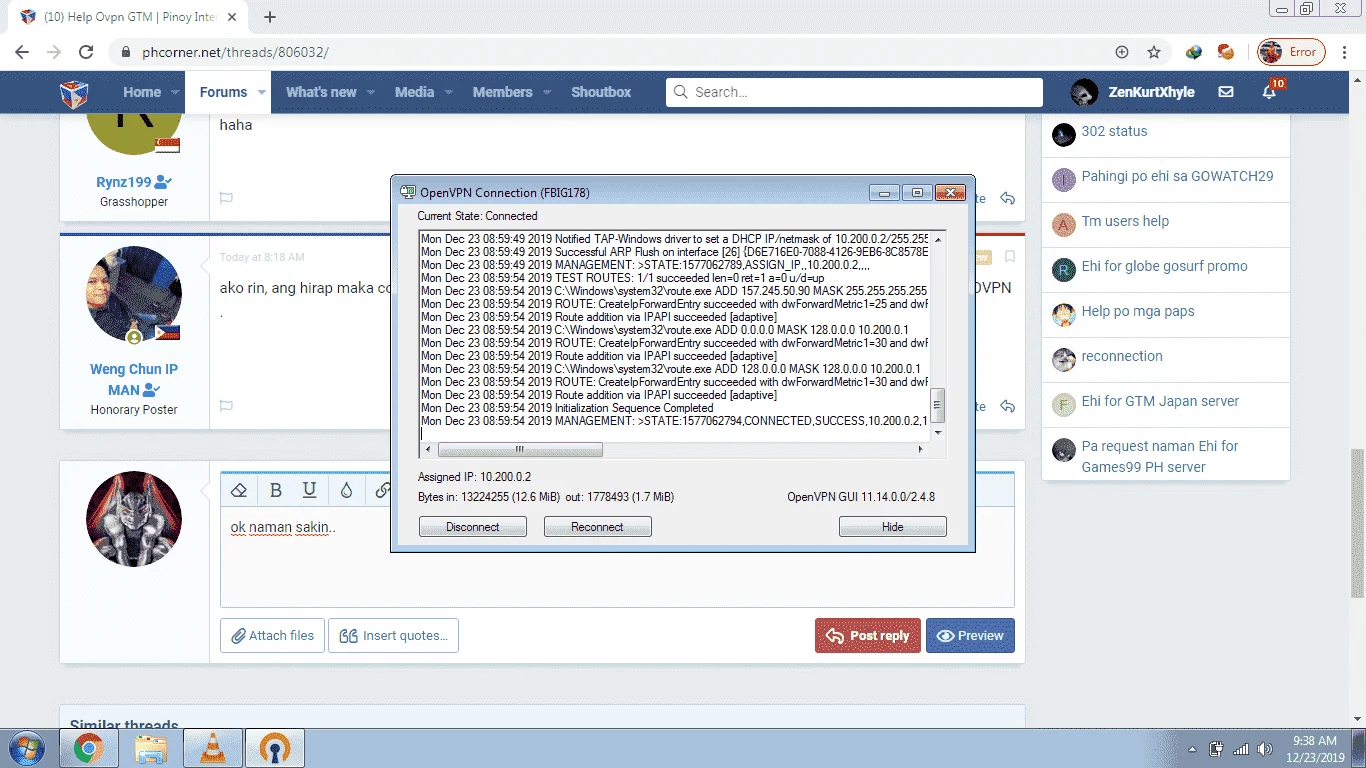Expand the Forums menu dropdown arrow
The image size is (1366, 768).
(x=262, y=92)
